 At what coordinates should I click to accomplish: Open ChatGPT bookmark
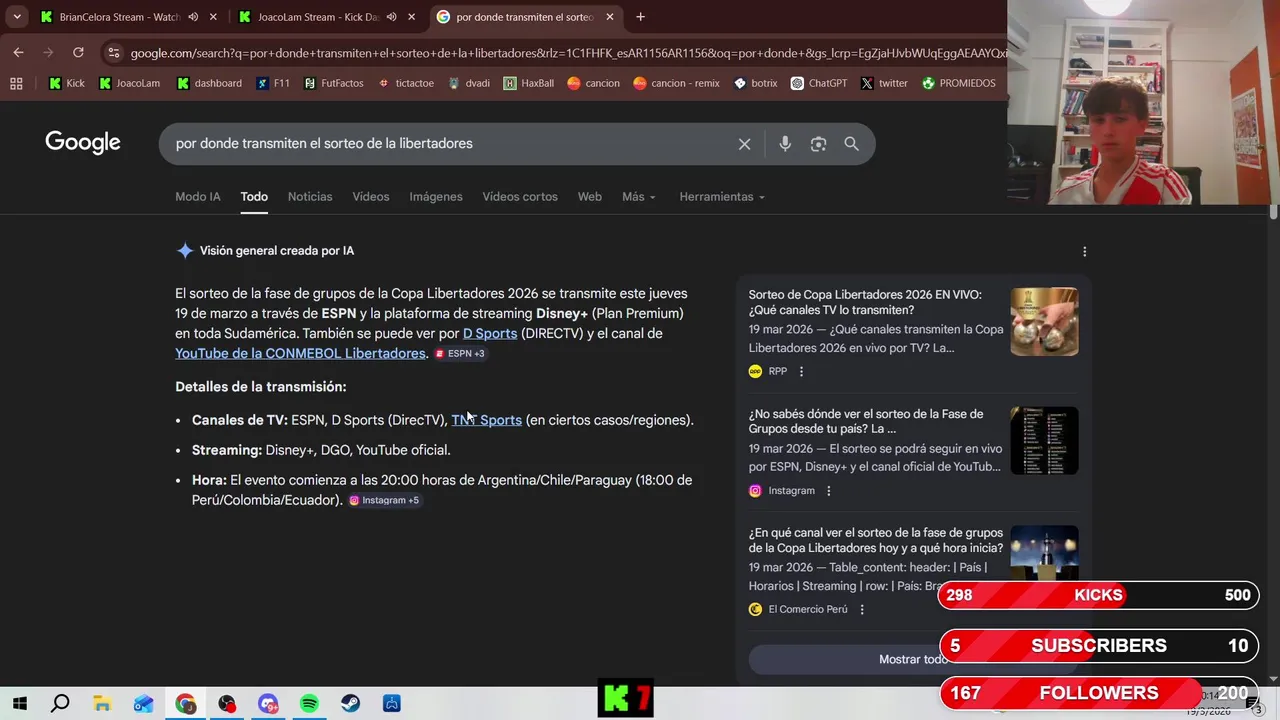click(x=819, y=83)
